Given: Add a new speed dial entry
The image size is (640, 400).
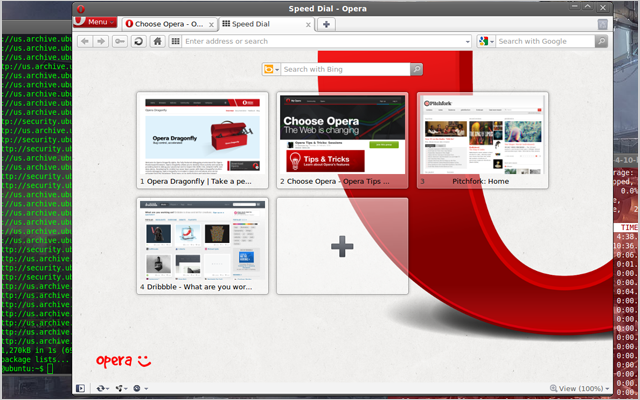Looking at the screenshot, I should coord(342,246).
